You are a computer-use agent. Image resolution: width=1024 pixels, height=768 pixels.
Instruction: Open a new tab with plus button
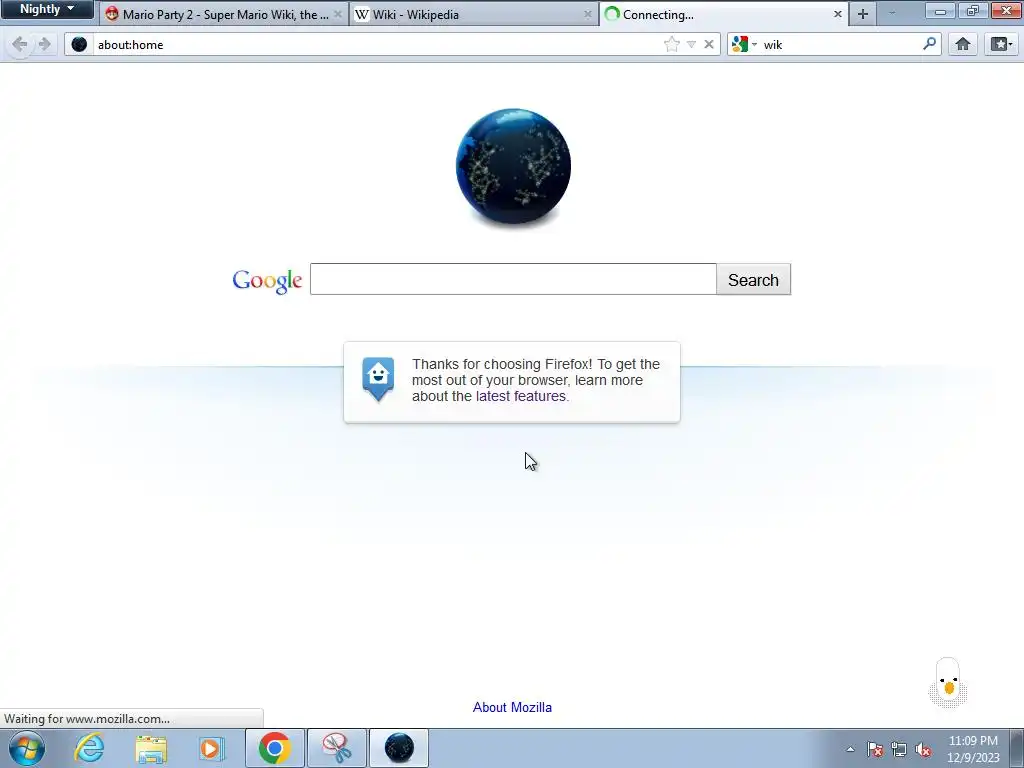coord(863,14)
